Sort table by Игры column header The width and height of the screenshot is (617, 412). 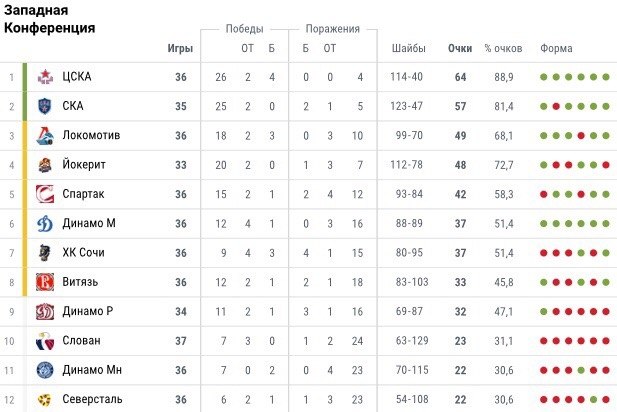180,48
